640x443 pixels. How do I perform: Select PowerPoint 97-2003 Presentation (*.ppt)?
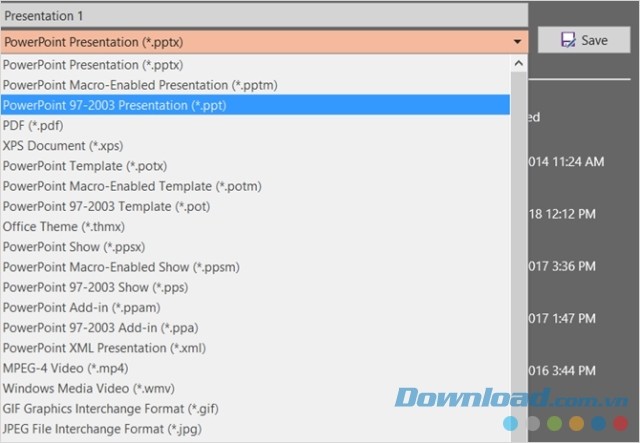[256, 105]
